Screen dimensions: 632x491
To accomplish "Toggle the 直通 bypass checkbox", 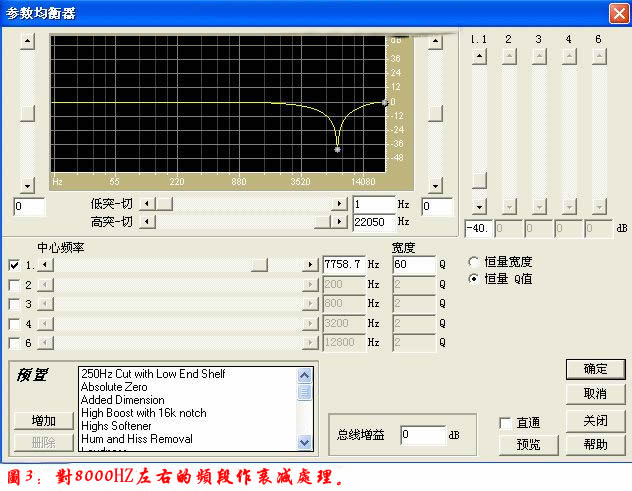I will coord(505,423).
